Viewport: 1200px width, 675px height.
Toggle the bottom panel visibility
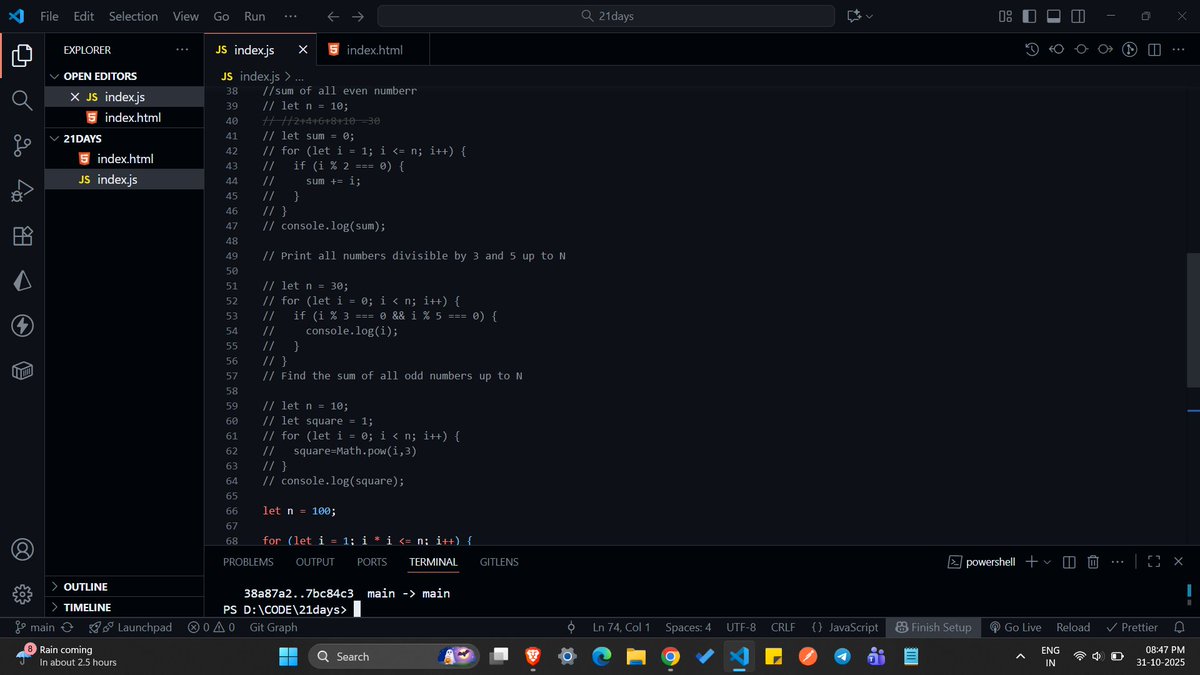coord(1053,16)
